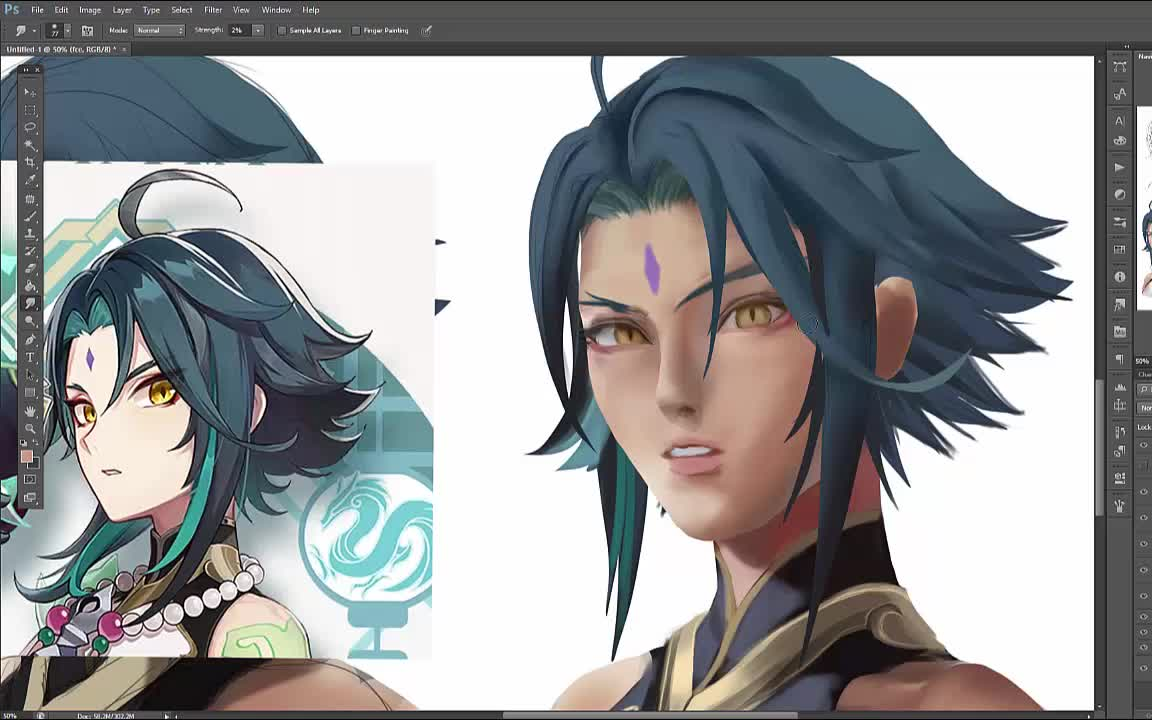The width and height of the screenshot is (1152, 720).
Task: Toggle tablet pressure for strength
Action: pos(427,31)
